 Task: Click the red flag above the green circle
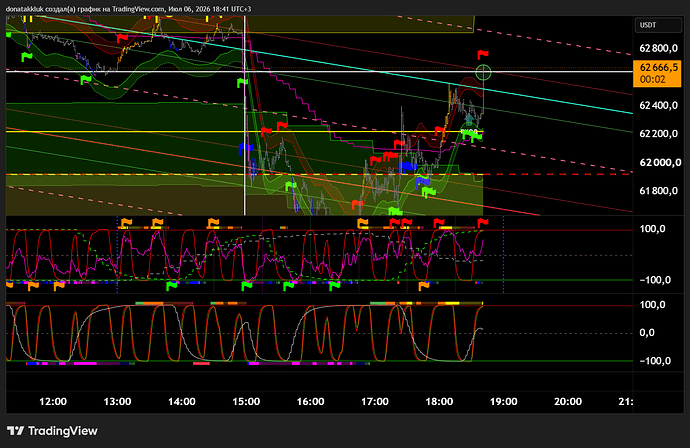[x=483, y=55]
